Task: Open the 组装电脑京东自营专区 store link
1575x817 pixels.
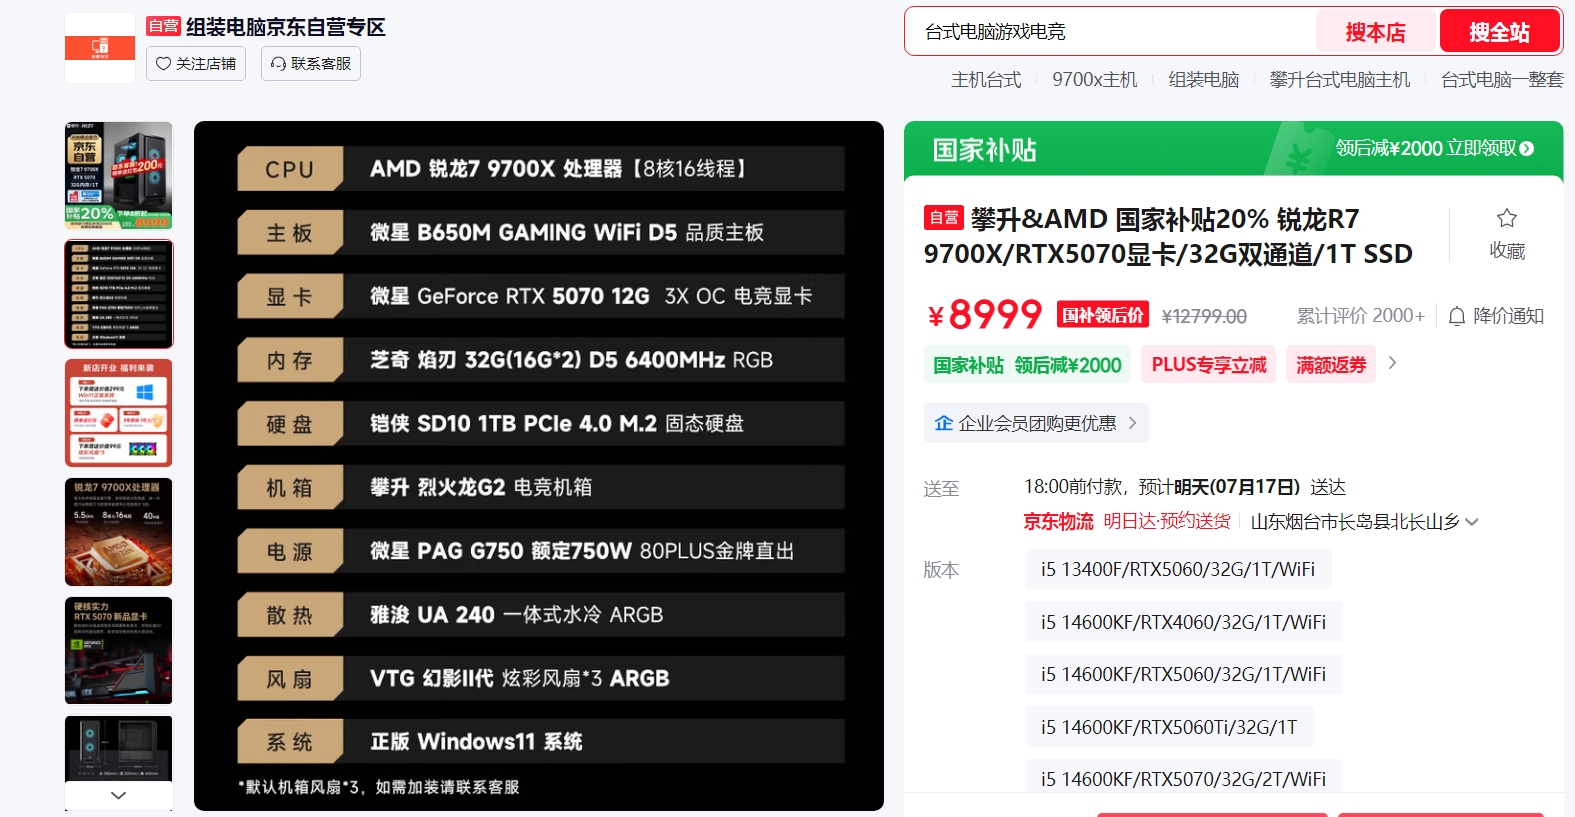Action: 285,27
